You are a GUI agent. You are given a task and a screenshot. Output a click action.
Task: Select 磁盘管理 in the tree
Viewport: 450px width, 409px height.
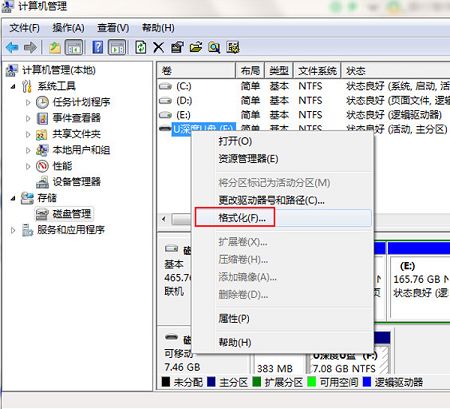[x=72, y=214]
